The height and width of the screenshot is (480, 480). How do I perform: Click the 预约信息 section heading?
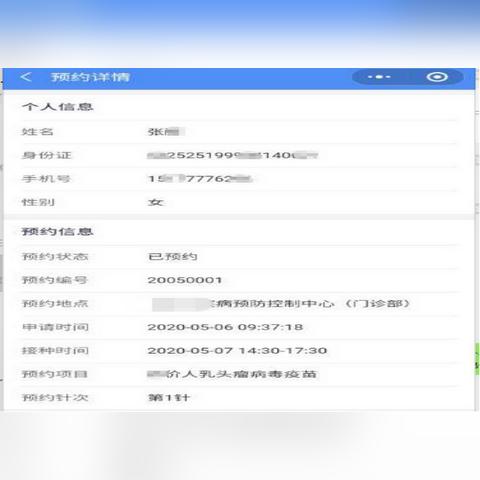click(57, 232)
